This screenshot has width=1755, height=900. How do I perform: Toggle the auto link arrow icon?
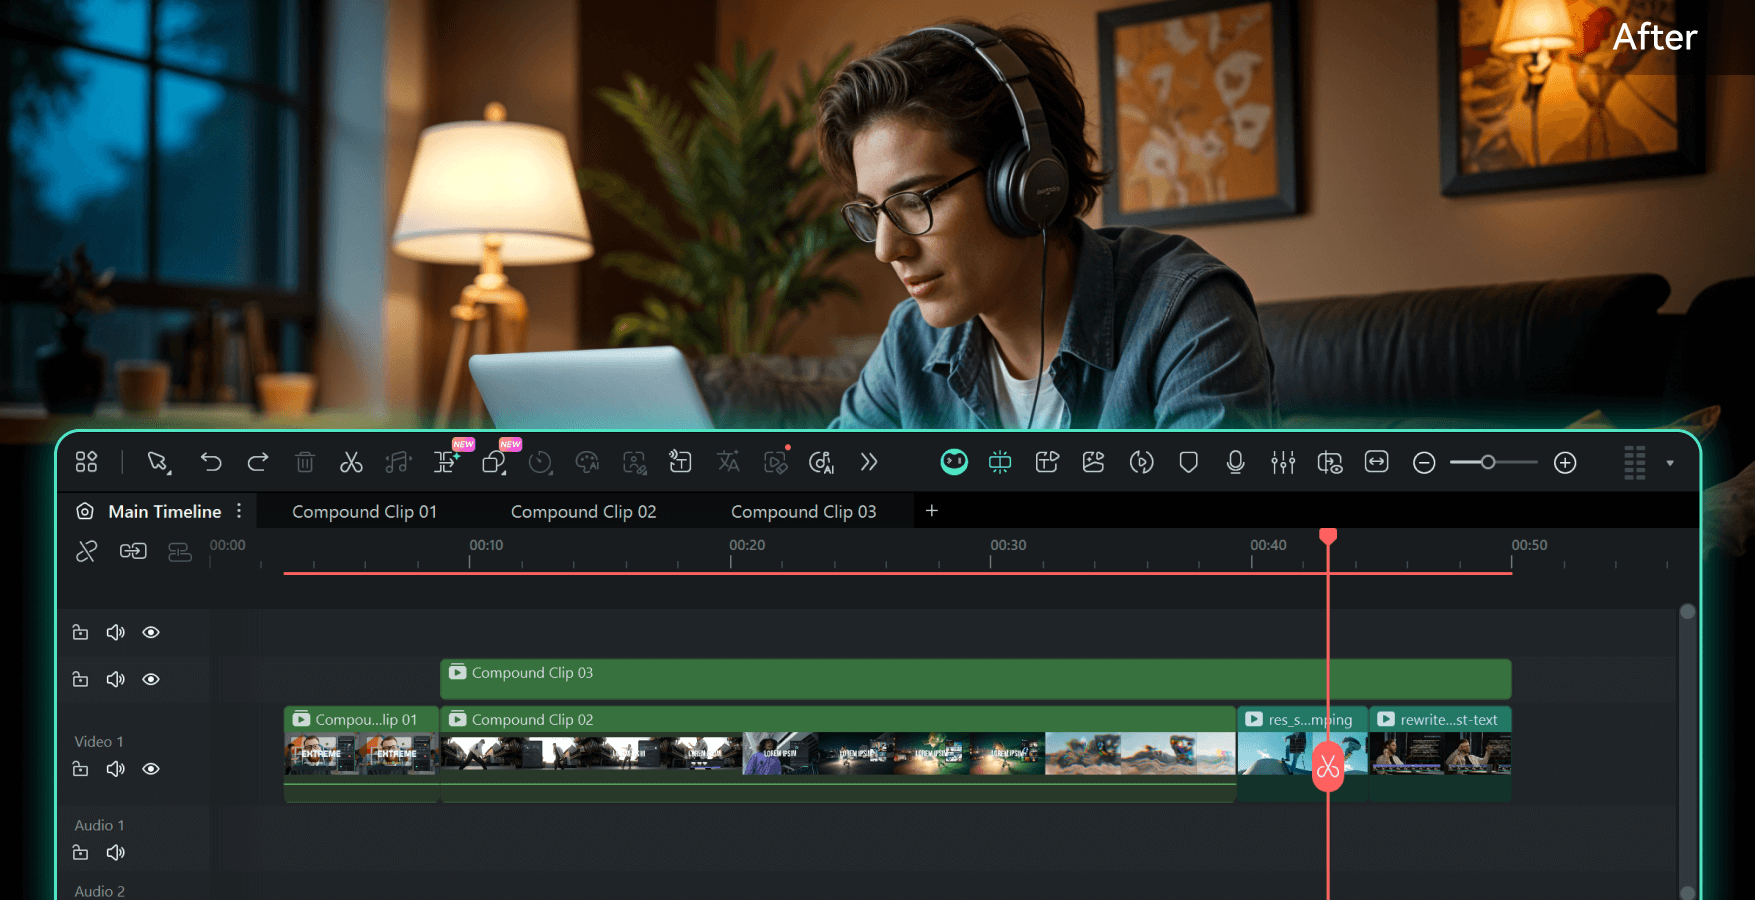pos(133,551)
